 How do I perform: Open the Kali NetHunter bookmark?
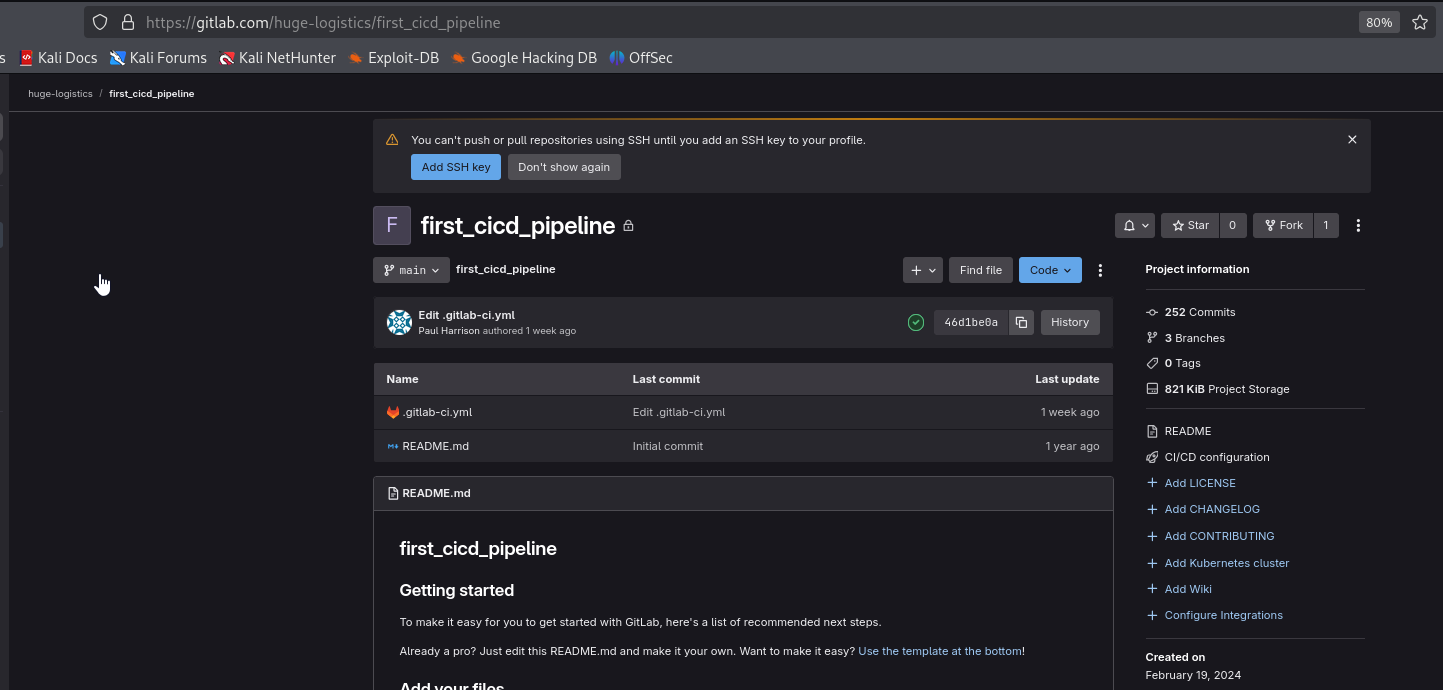(278, 58)
